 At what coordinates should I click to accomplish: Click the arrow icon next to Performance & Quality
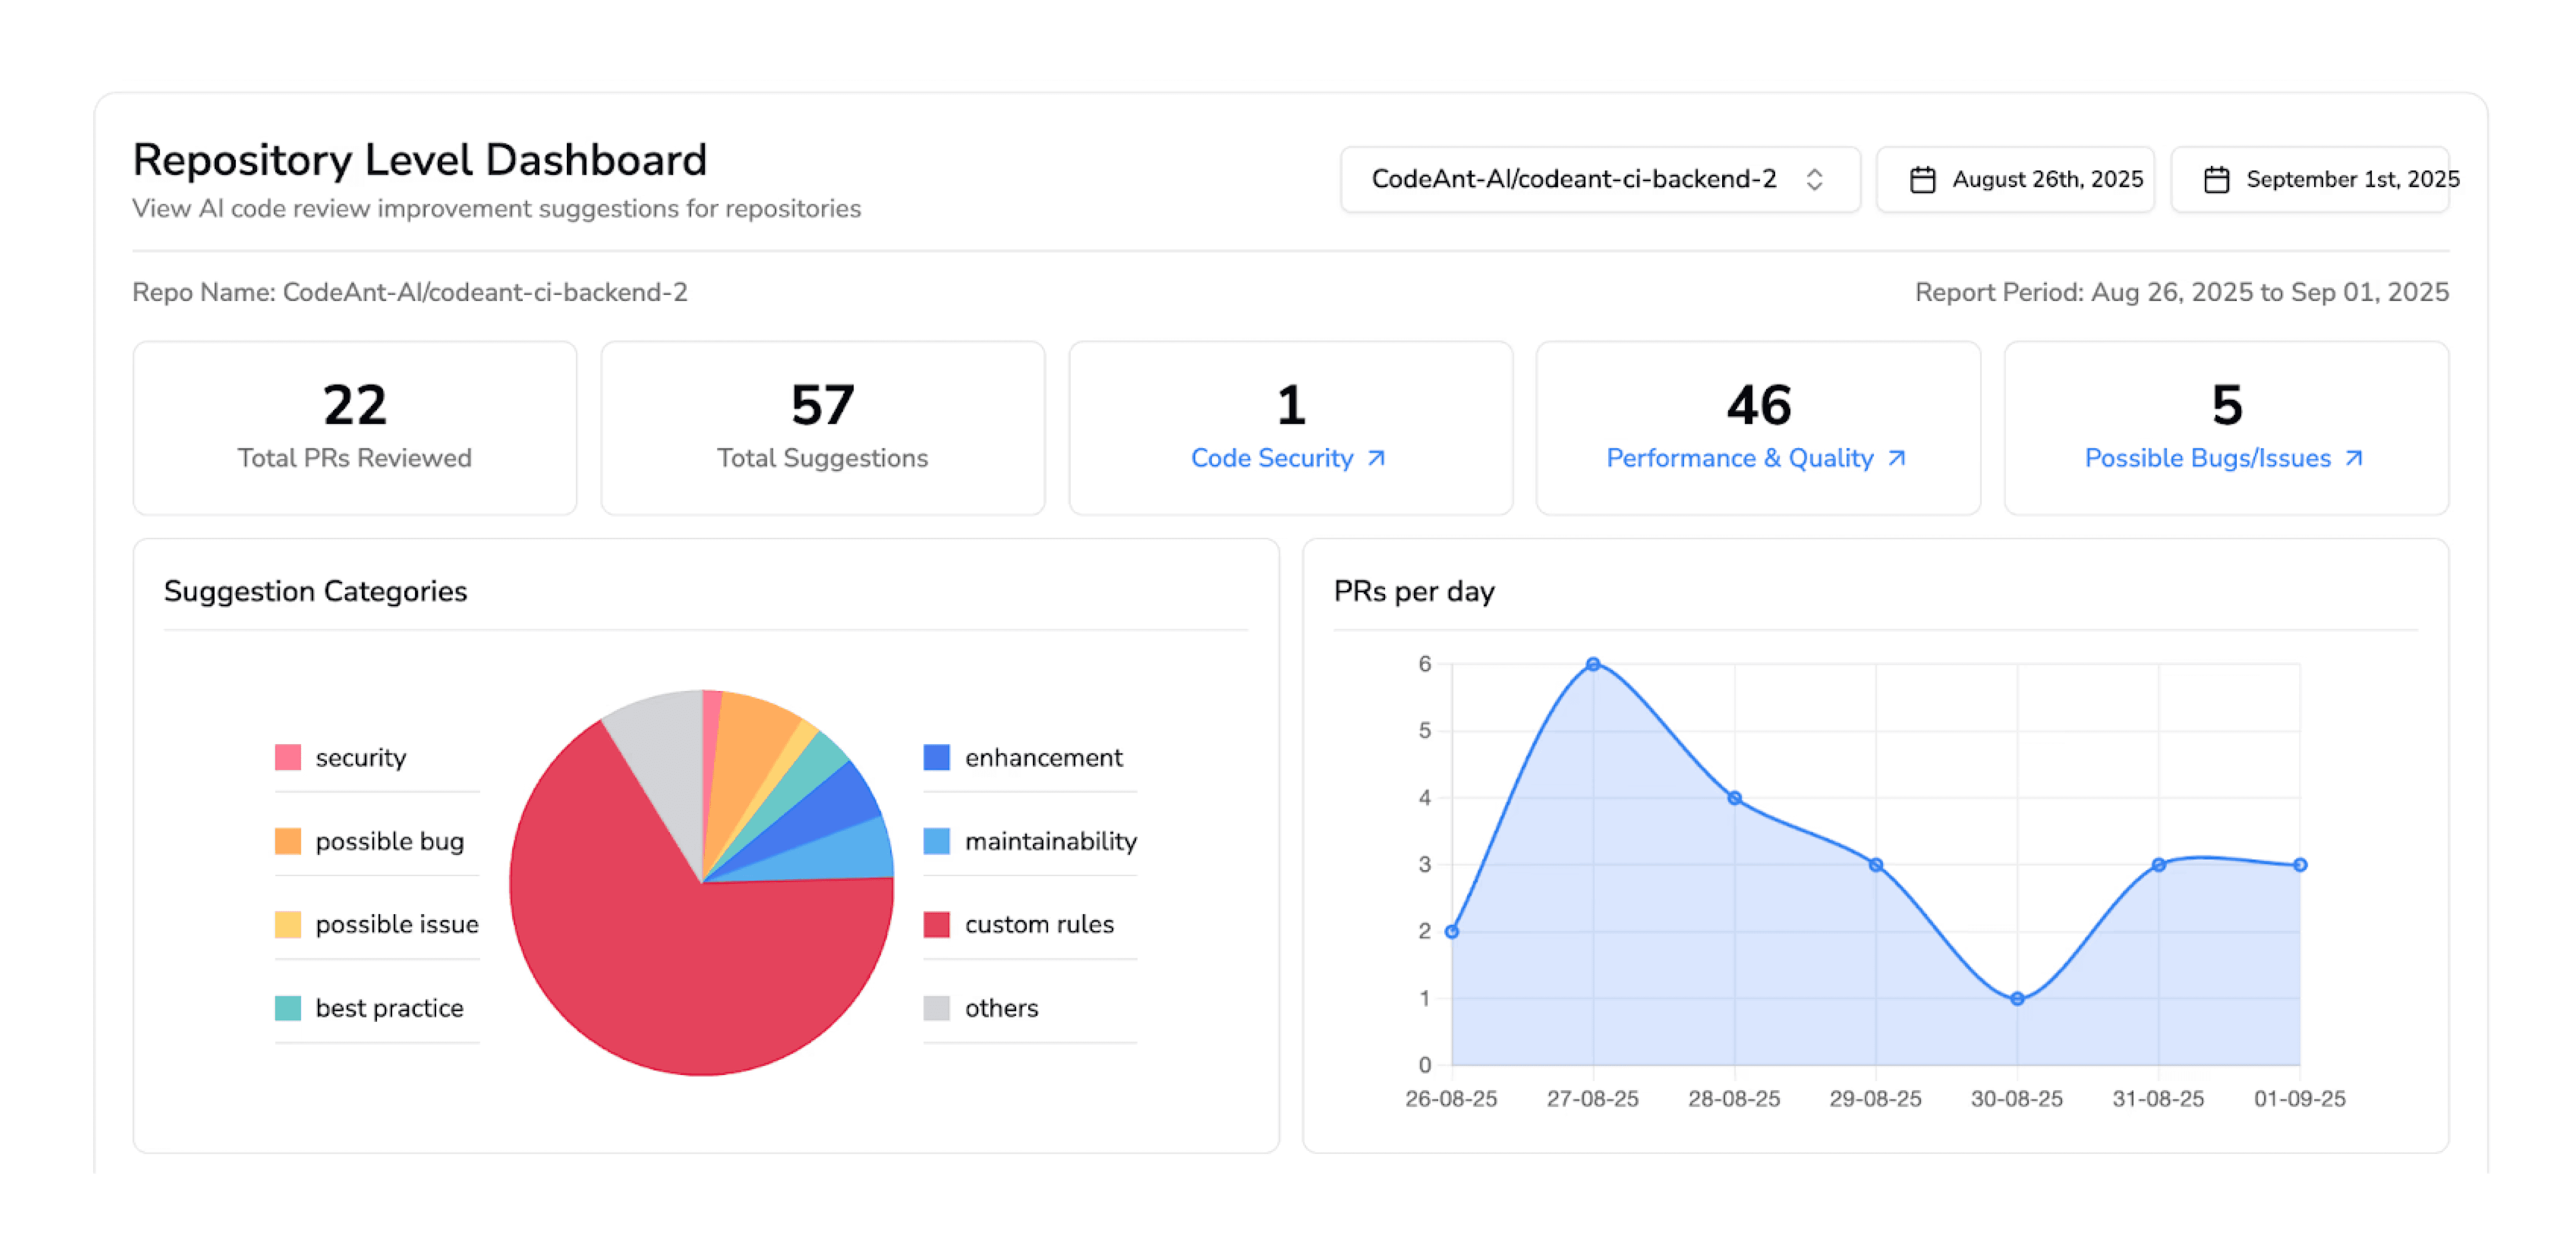[1895, 458]
